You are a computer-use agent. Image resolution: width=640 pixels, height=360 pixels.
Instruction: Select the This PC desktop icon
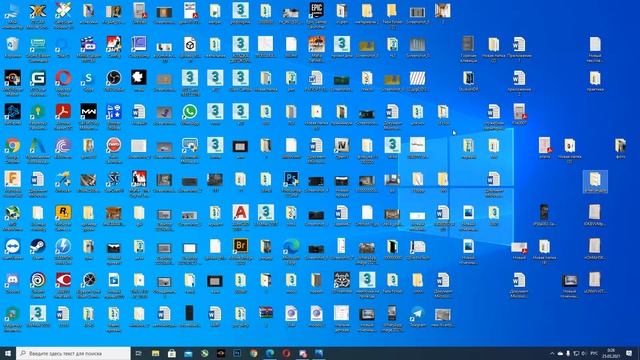[13, 10]
